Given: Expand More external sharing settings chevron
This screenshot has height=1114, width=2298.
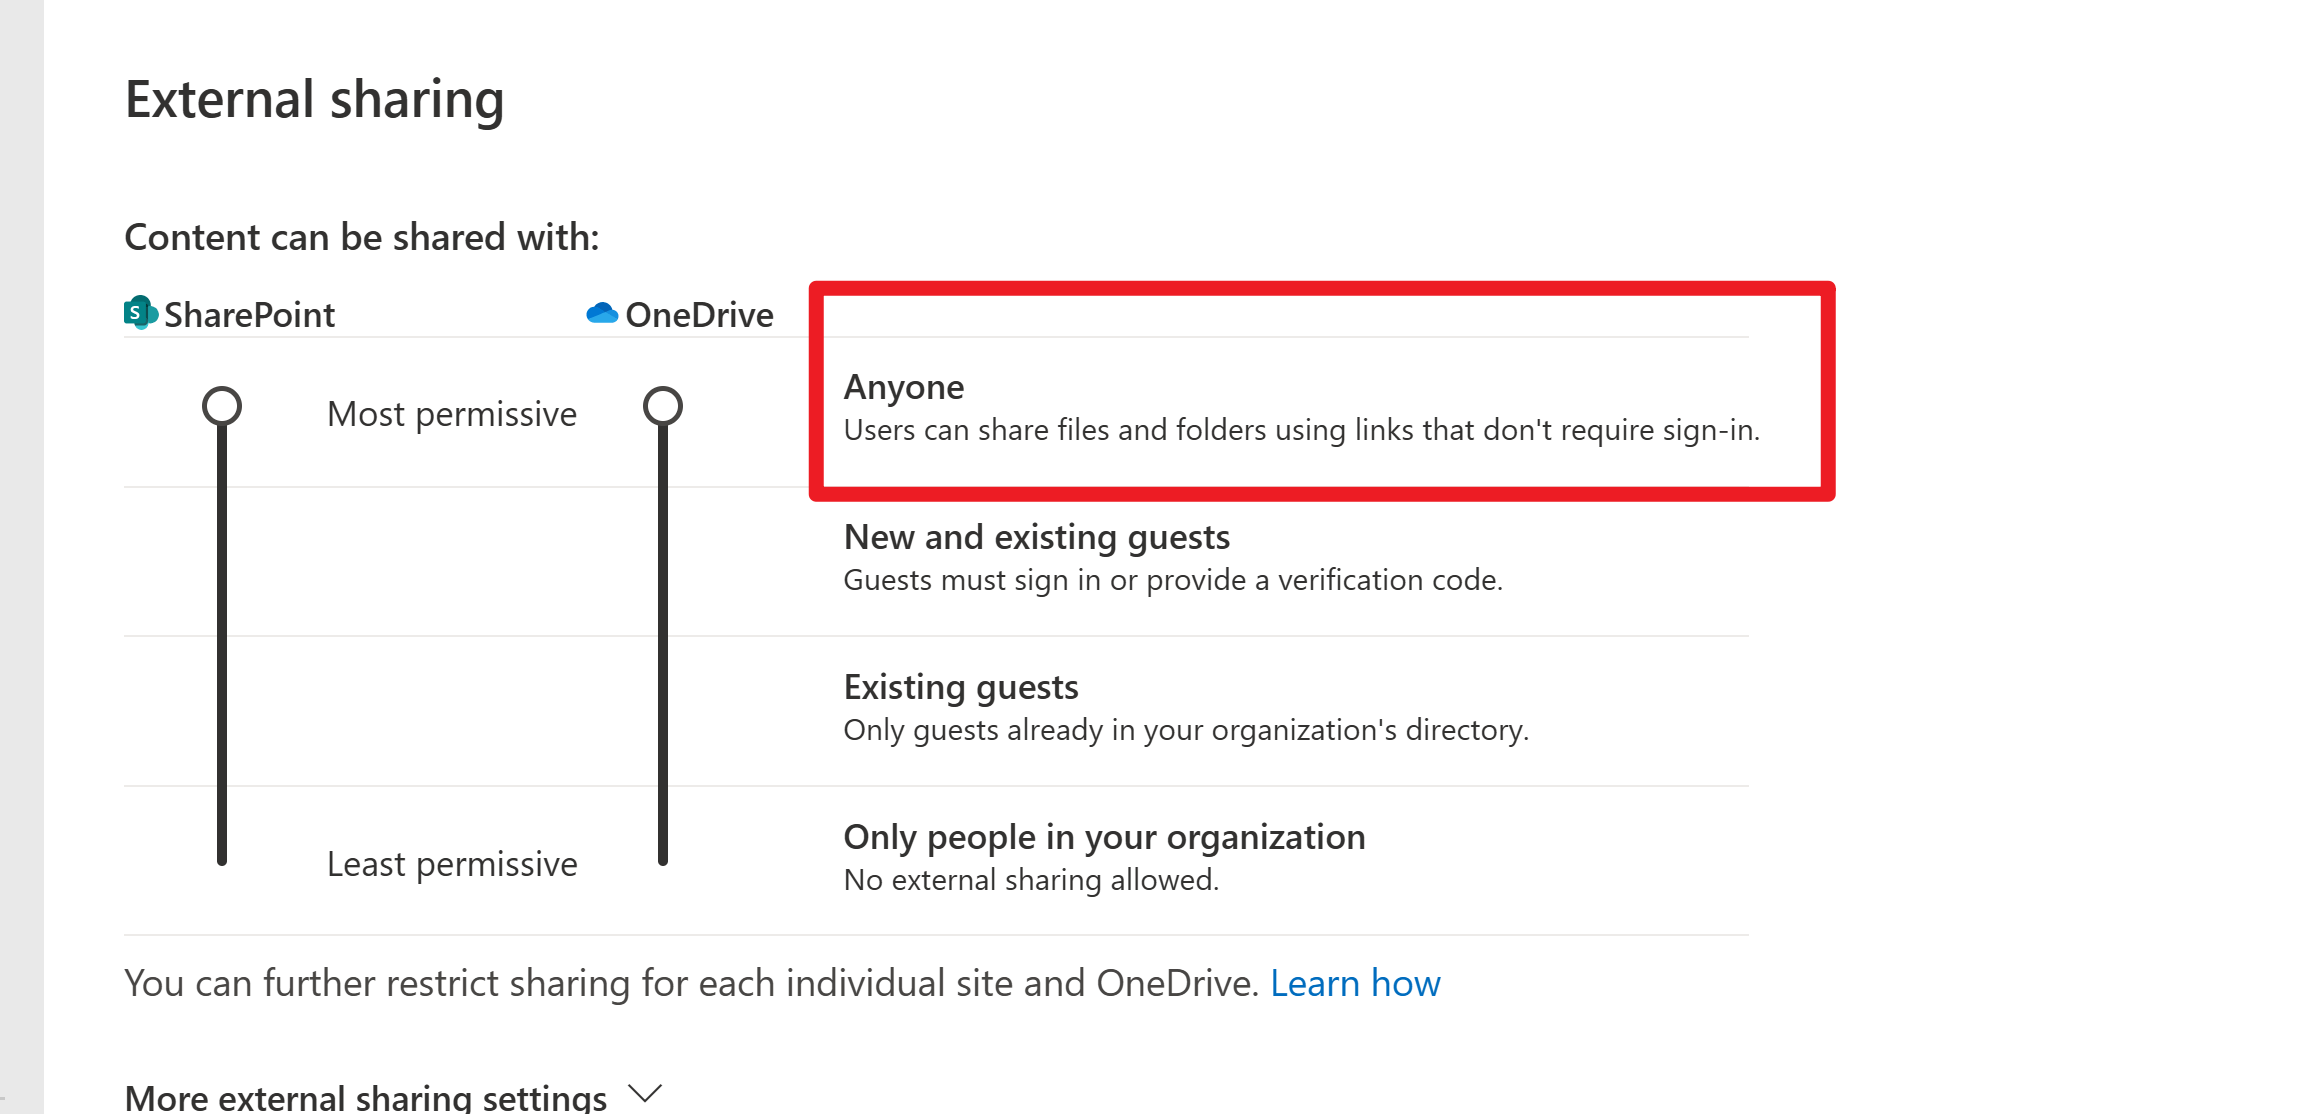Looking at the screenshot, I should [x=646, y=1093].
